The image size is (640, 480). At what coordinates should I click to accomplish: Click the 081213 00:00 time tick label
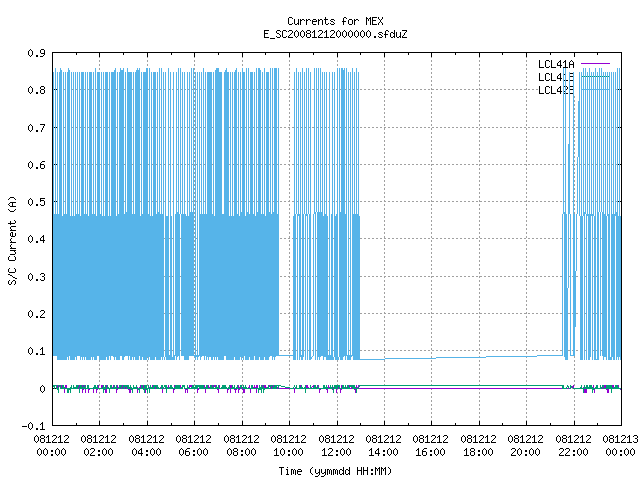coord(620,446)
